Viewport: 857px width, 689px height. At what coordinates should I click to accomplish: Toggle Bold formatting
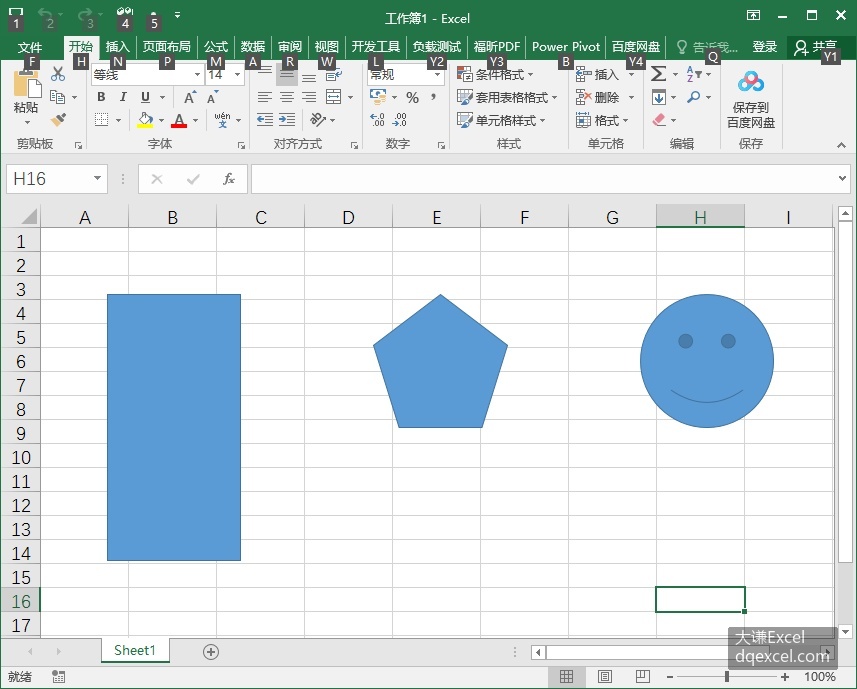(101, 97)
